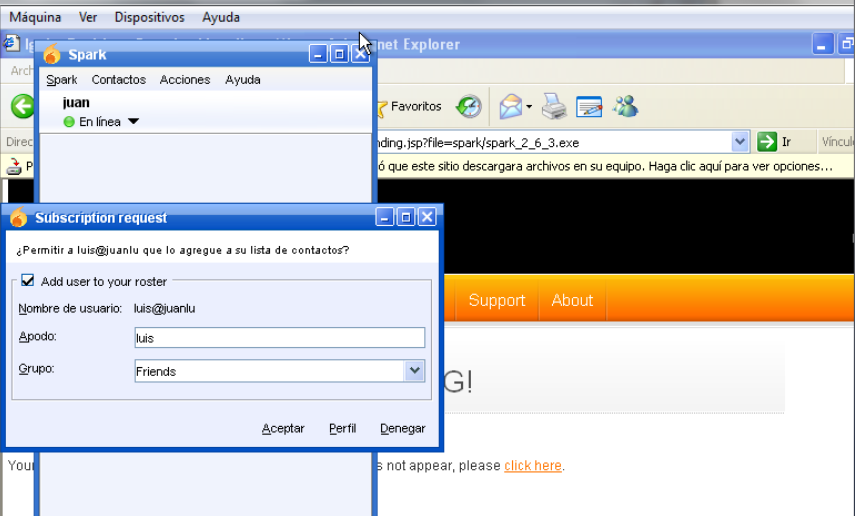Screen dimensions: 855x516
Task: Open the Contactos menu in Spark
Action: tap(118, 80)
